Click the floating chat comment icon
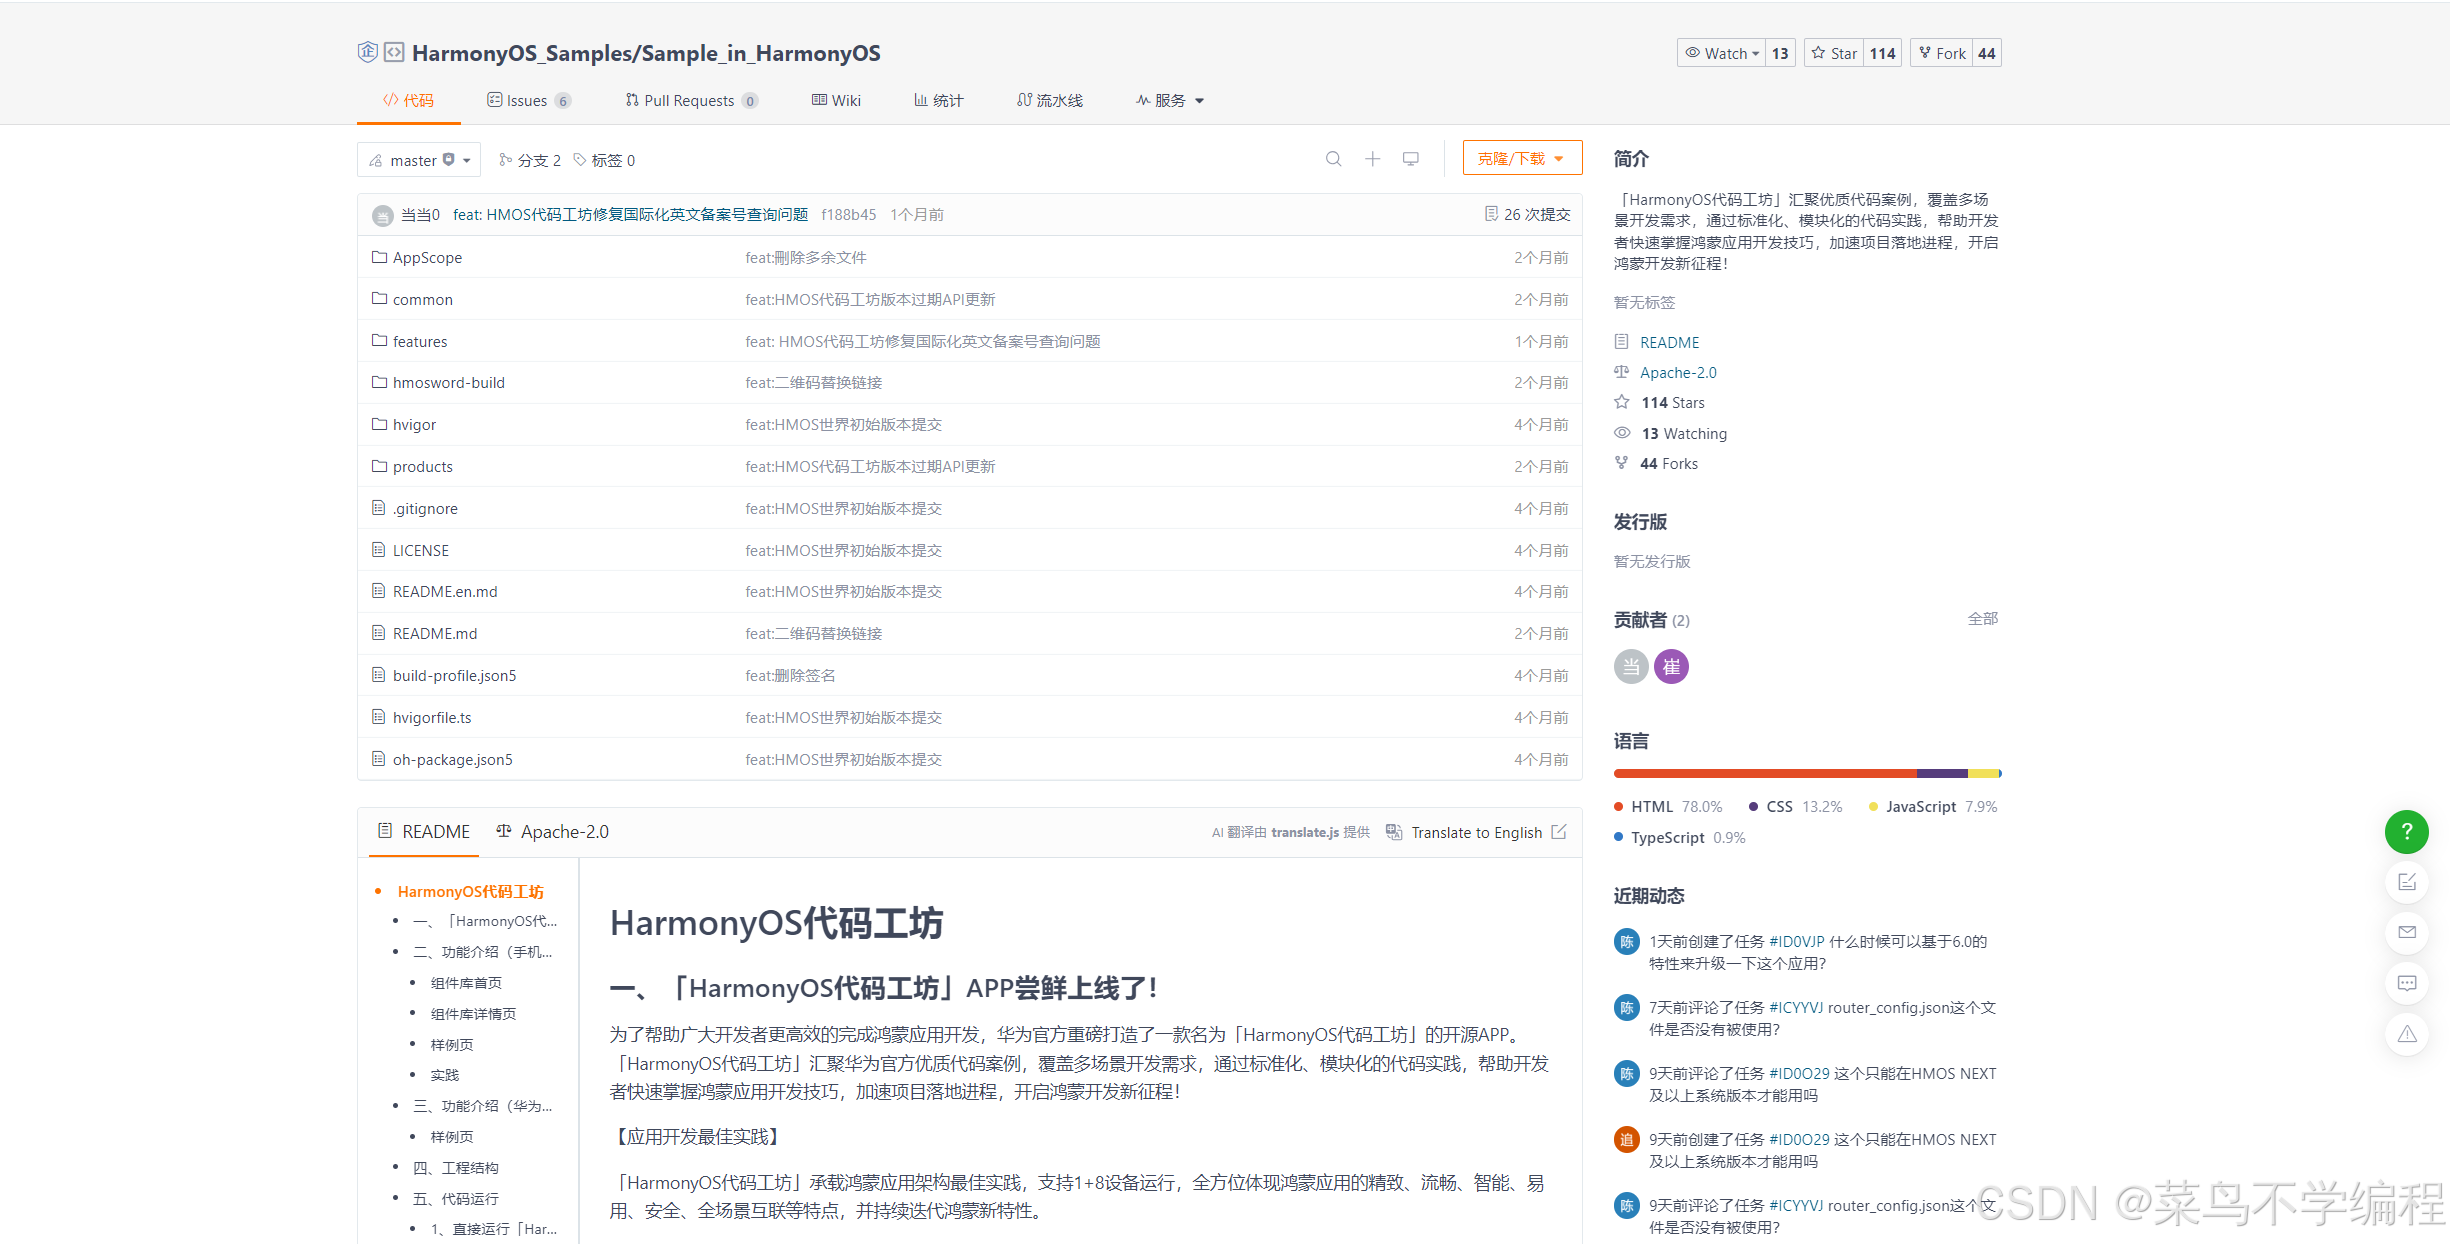 coord(2406,983)
